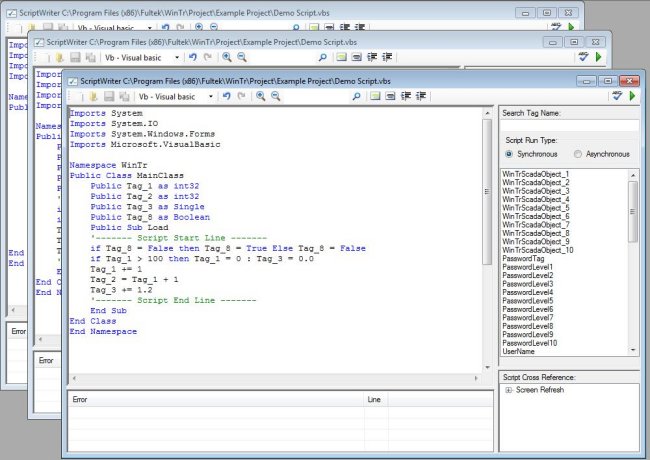Expand the Screen Refresh tree node
The height and width of the screenshot is (460, 650).
point(509,389)
